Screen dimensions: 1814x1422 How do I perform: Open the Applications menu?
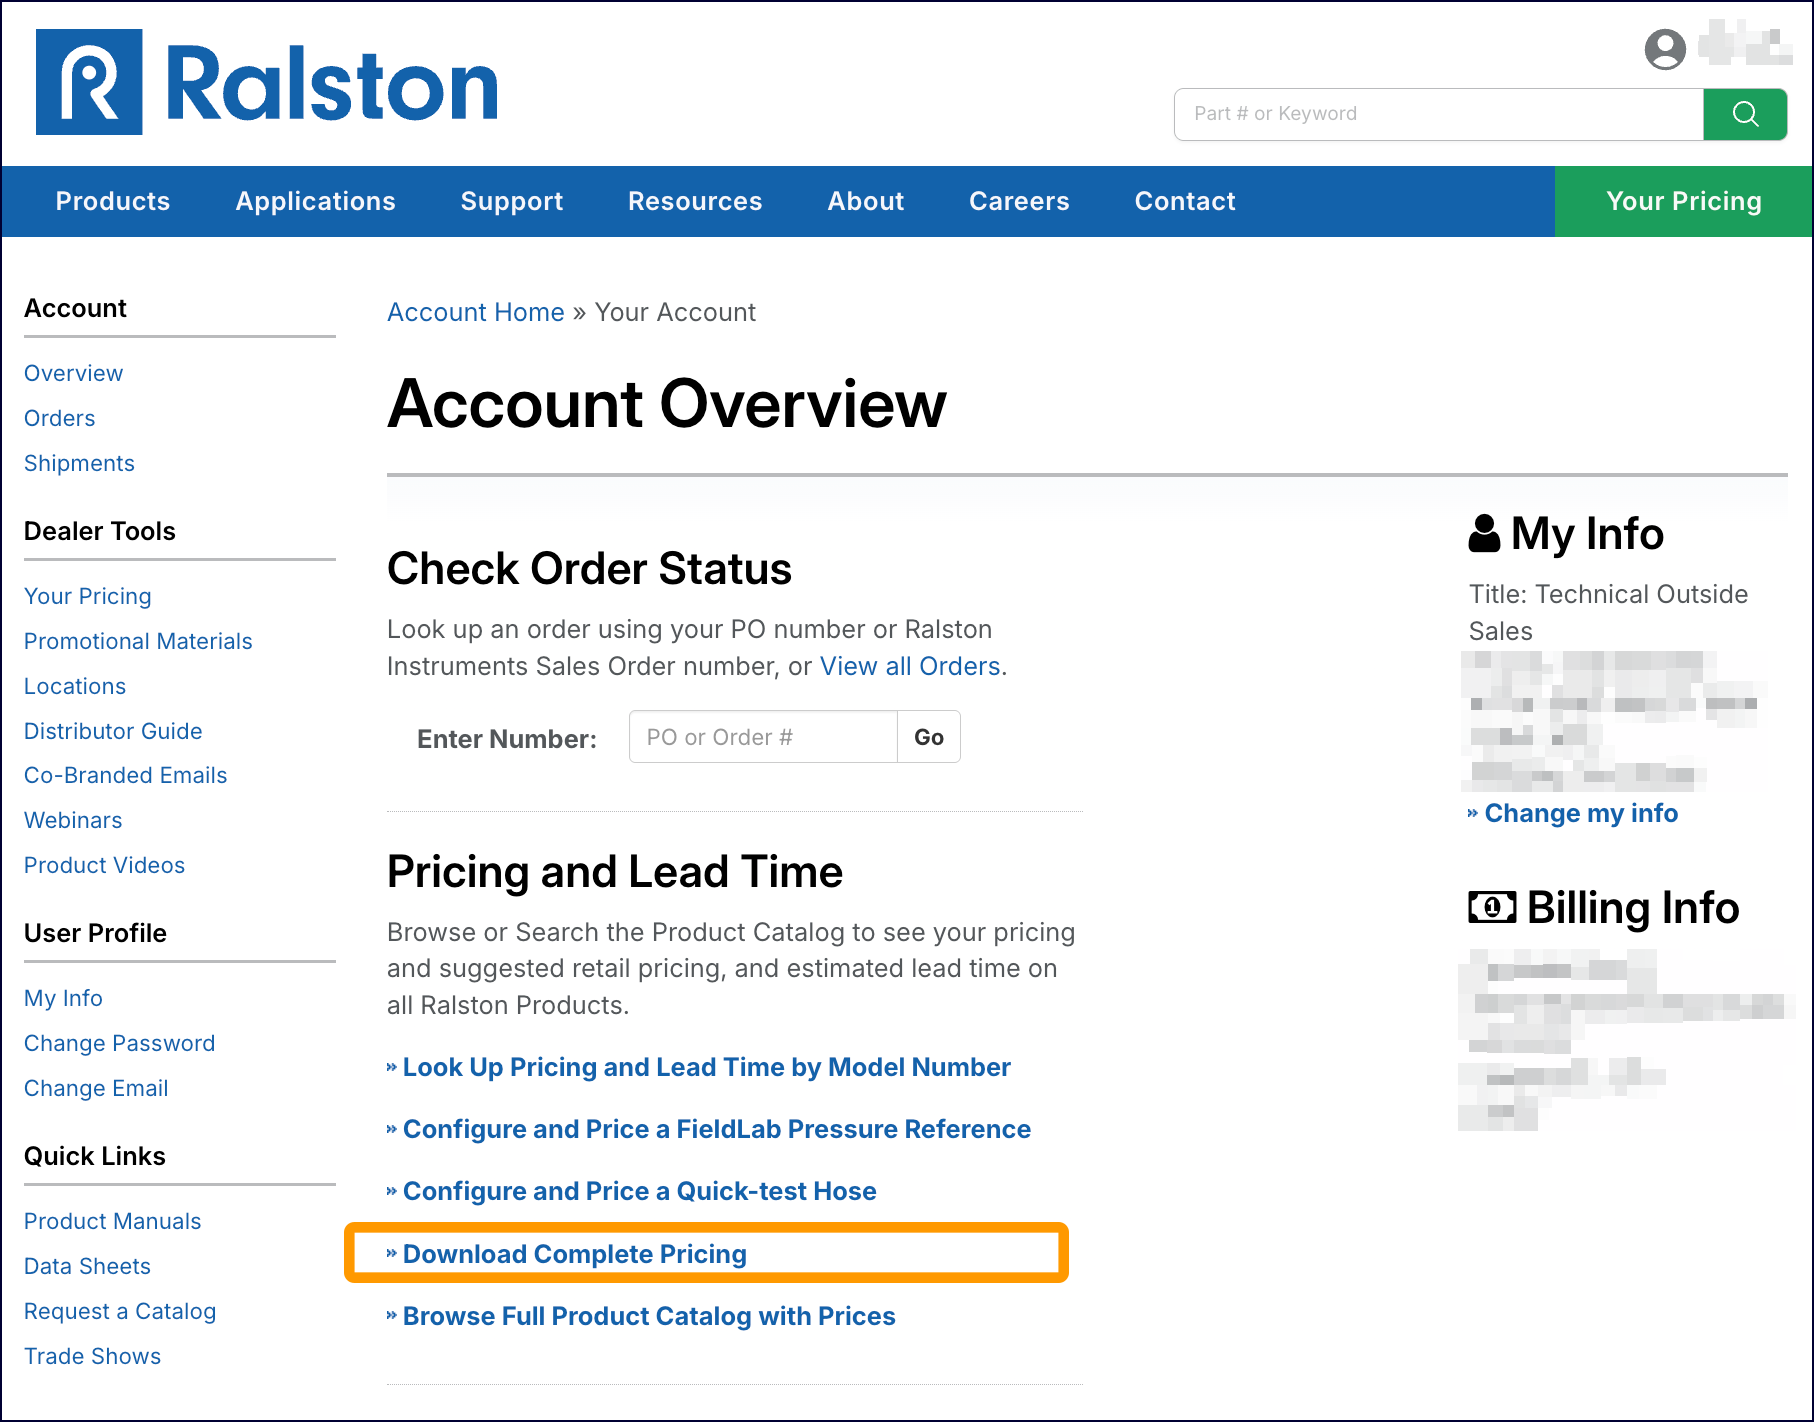point(316,201)
